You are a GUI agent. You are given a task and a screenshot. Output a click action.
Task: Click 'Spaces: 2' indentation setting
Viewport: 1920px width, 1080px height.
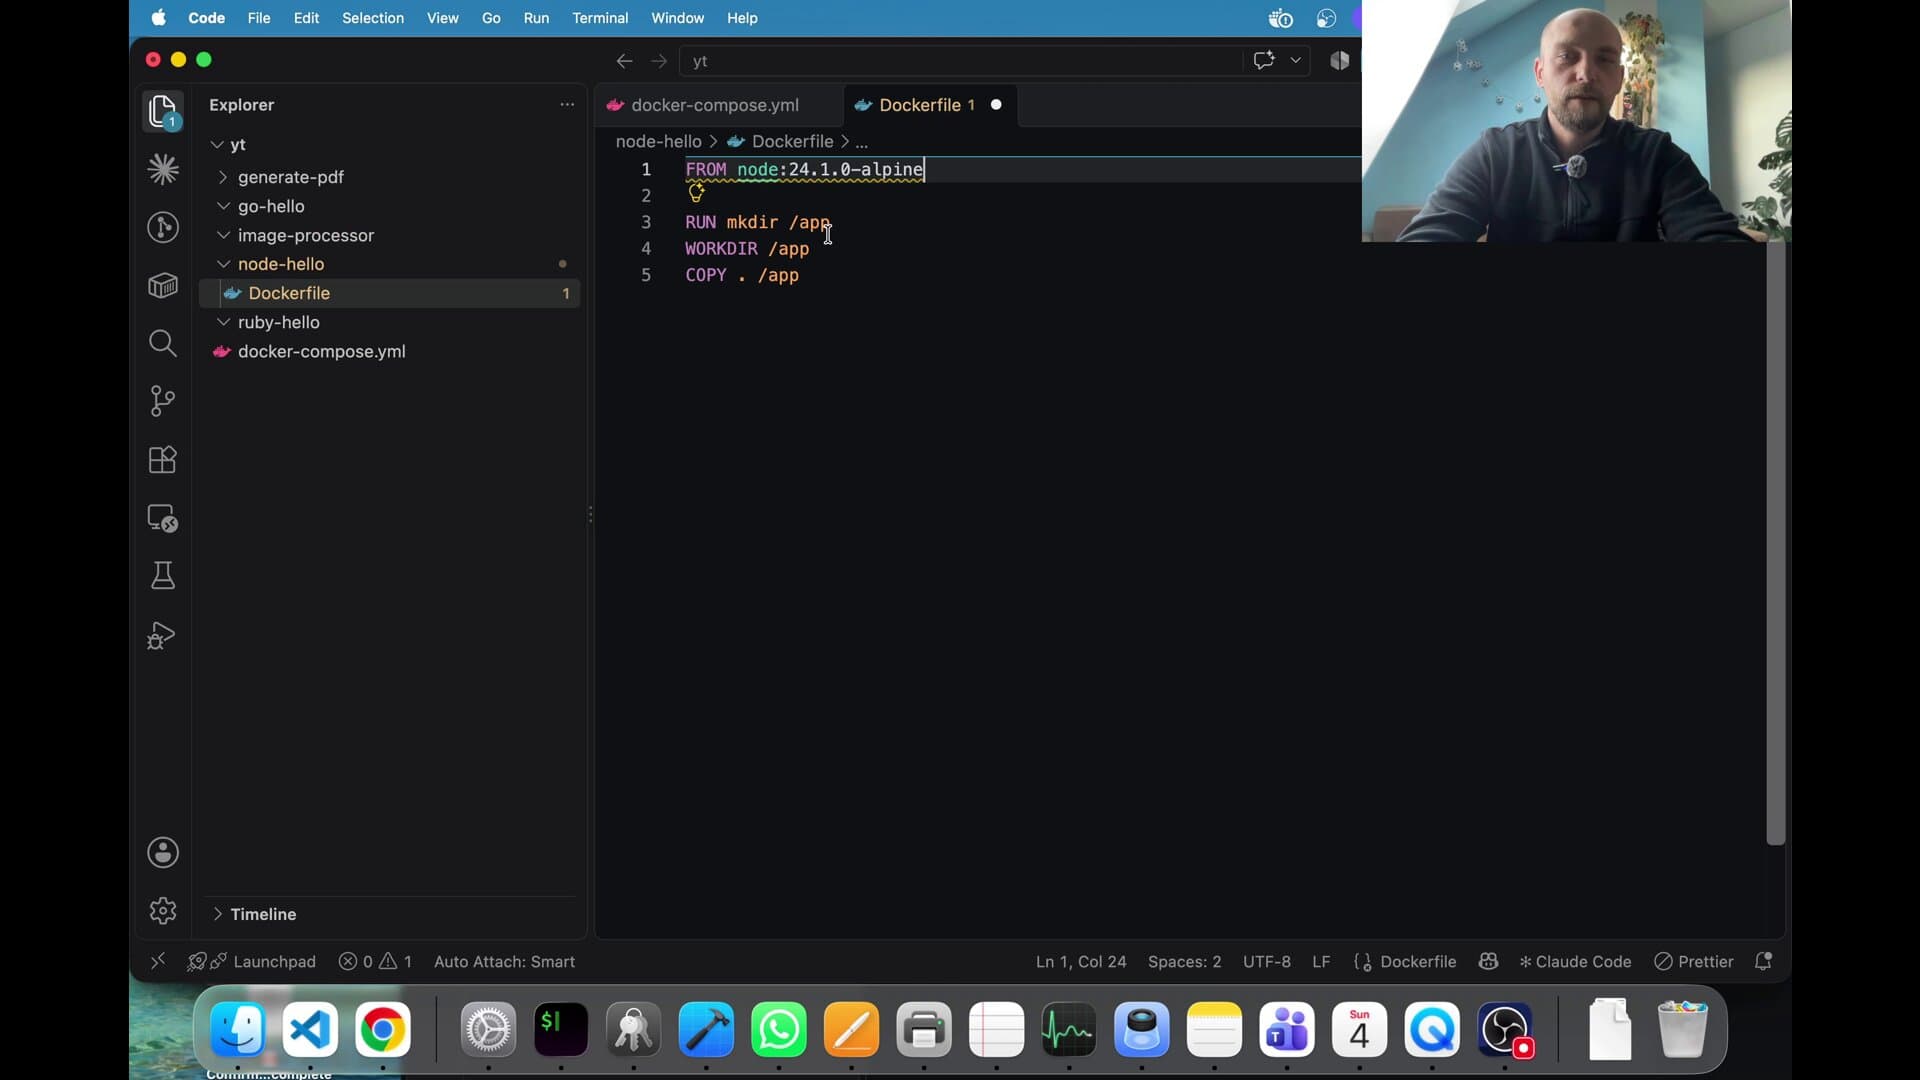pos(1184,961)
